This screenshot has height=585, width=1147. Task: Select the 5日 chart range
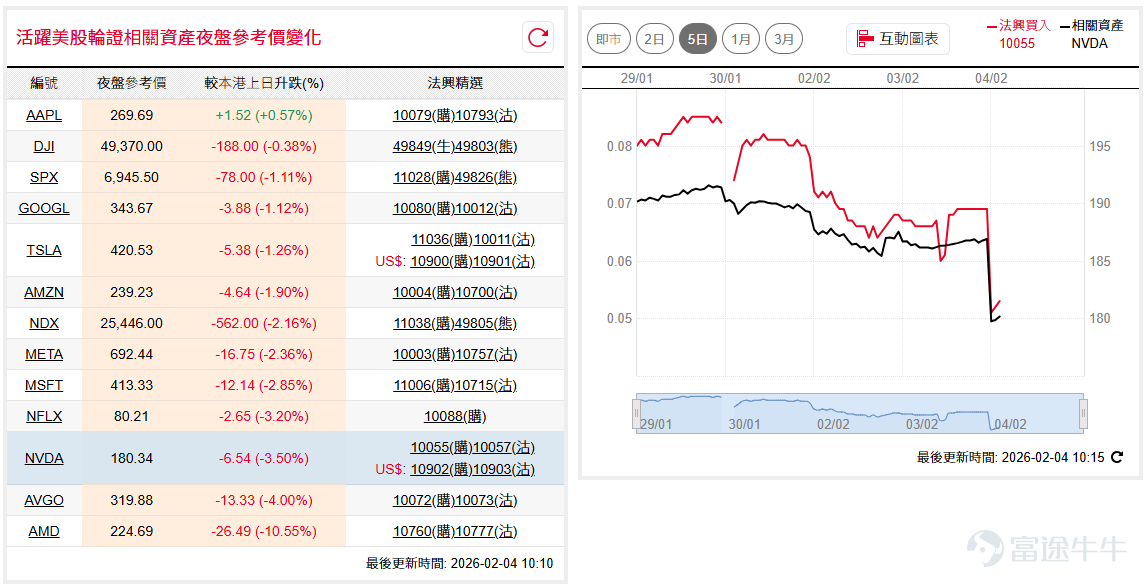[697, 39]
